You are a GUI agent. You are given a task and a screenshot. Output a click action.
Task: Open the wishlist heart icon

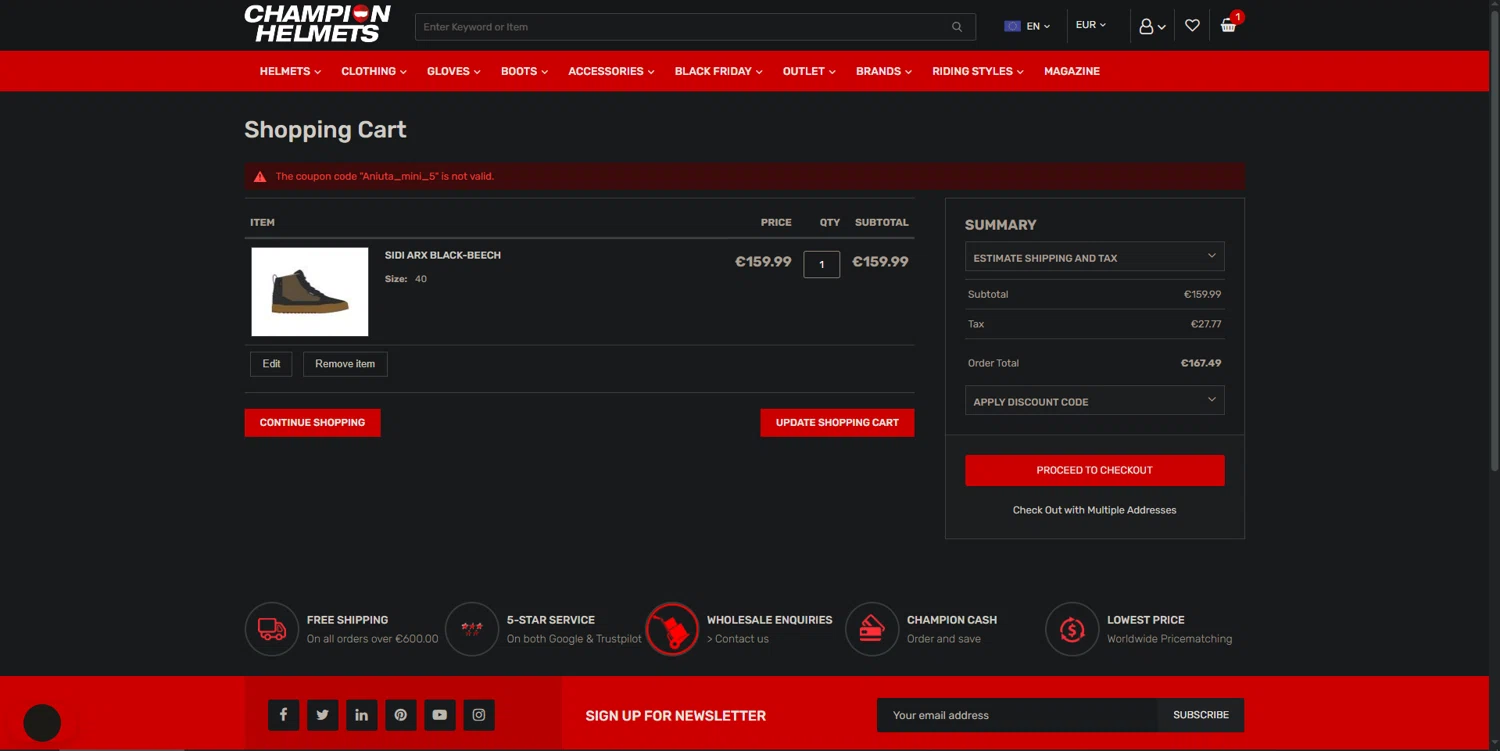tap(1192, 26)
